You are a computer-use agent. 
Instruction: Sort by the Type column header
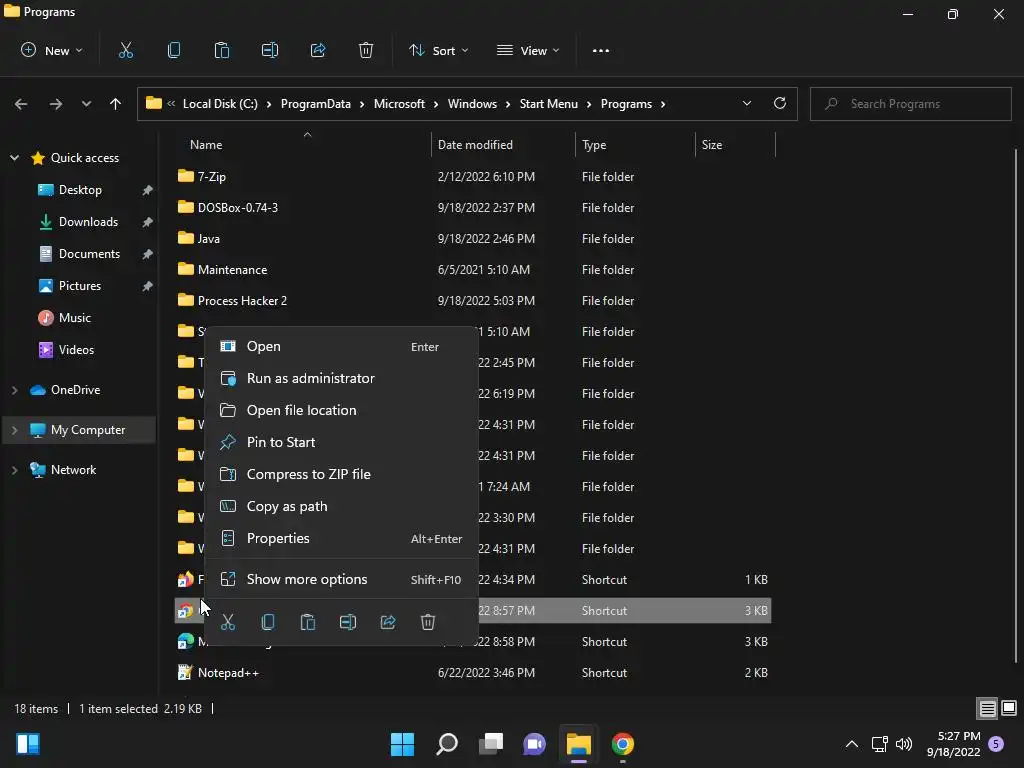(635, 145)
